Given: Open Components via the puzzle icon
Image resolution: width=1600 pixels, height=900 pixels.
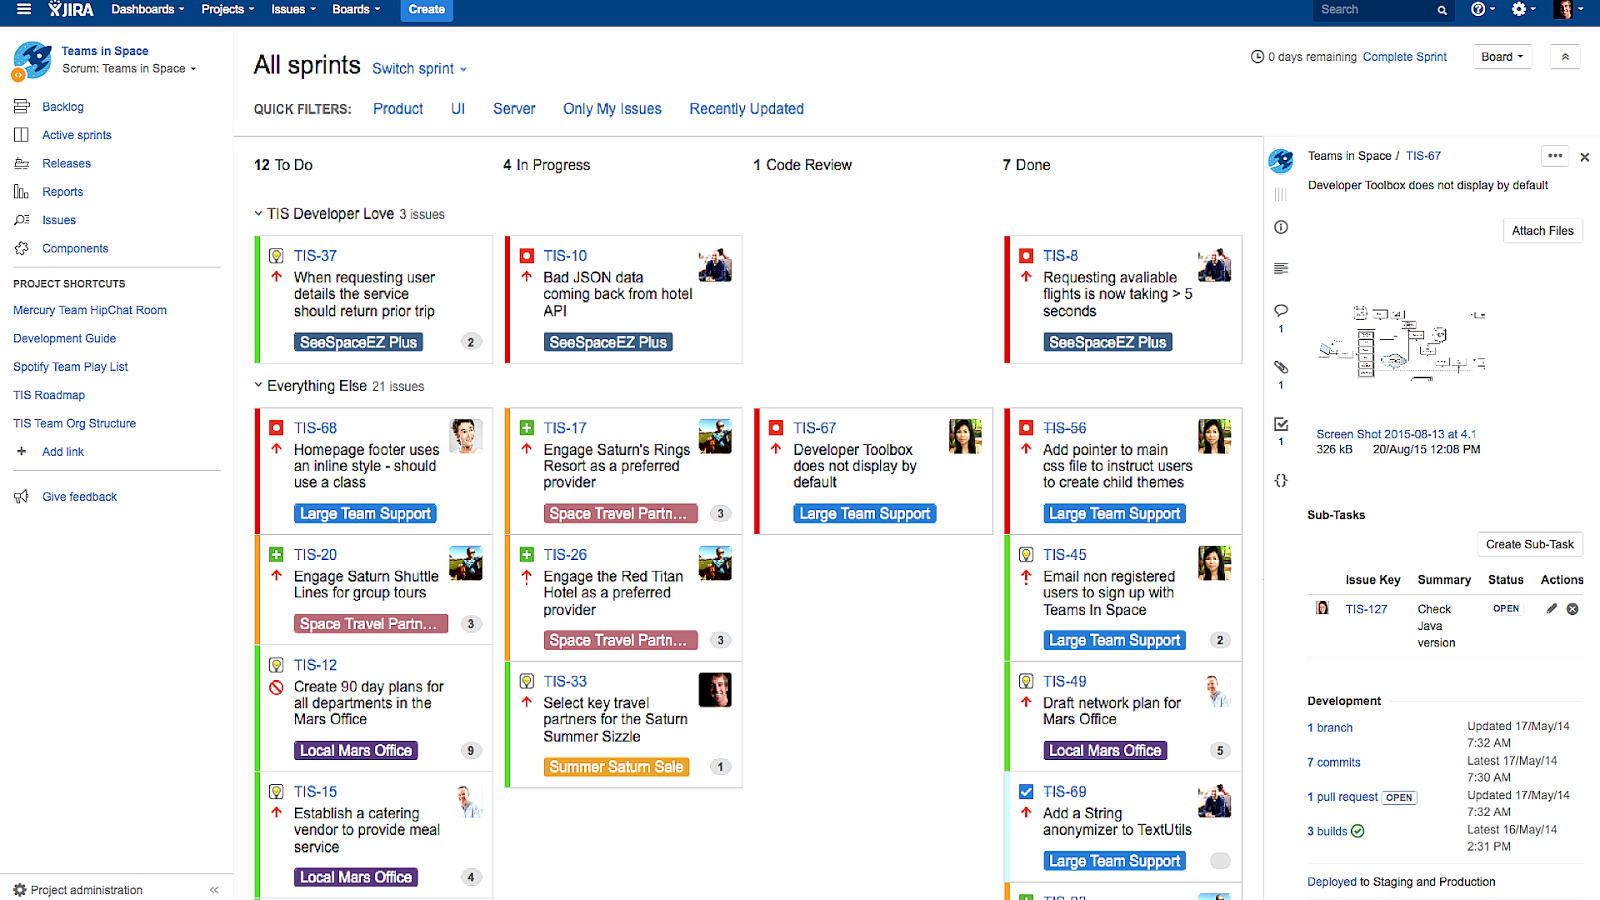Looking at the screenshot, I should [23, 248].
